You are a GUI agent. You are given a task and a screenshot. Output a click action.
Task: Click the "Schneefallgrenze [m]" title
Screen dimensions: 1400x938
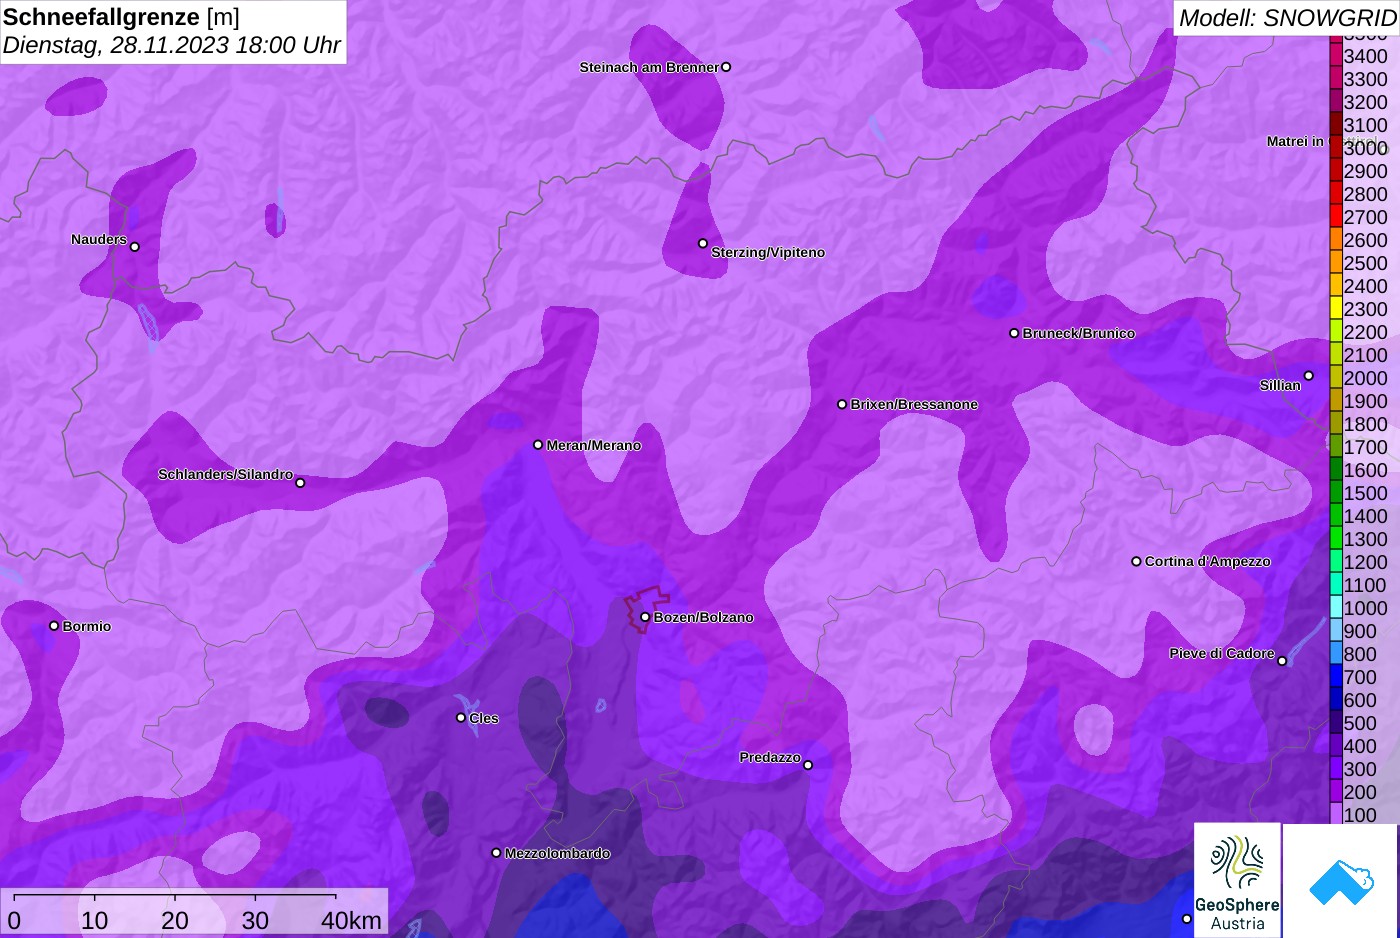click(x=122, y=17)
